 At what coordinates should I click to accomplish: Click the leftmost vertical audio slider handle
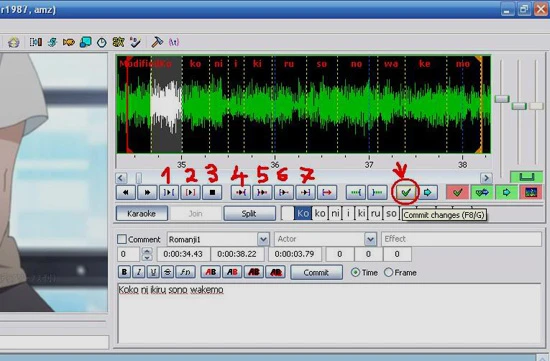click(x=502, y=99)
